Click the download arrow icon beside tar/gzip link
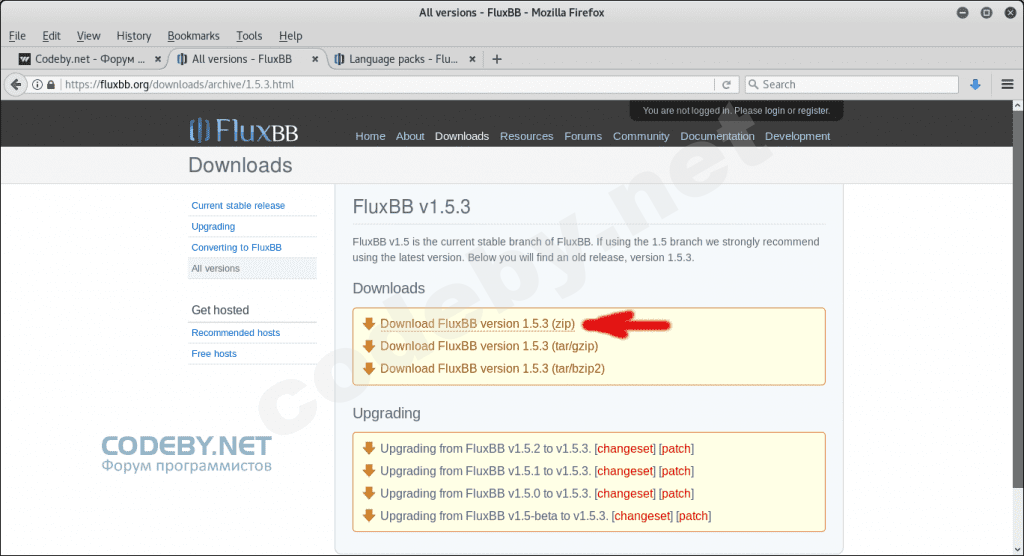Image resolution: width=1024 pixels, height=556 pixels. tap(369, 346)
